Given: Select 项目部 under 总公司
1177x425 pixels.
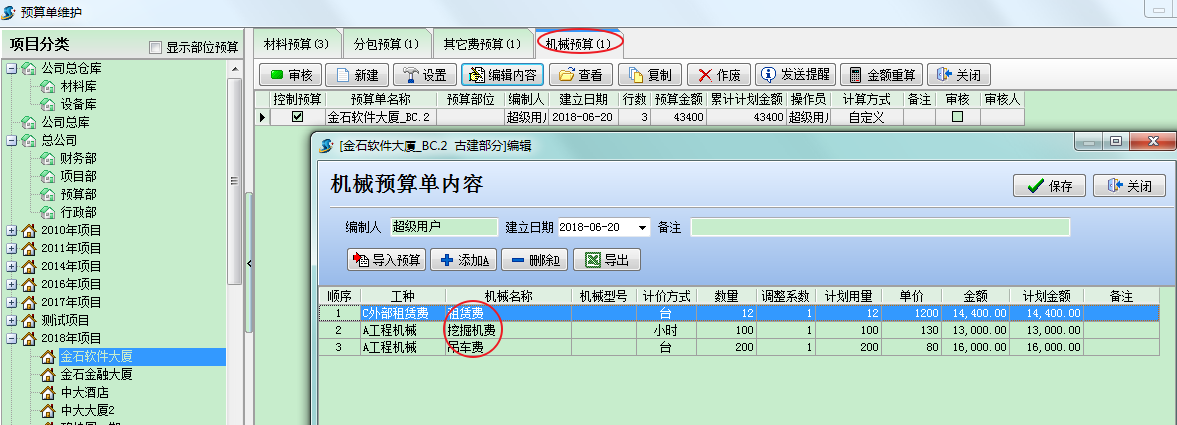Looking at the screenshot, I should coord(78,176).
